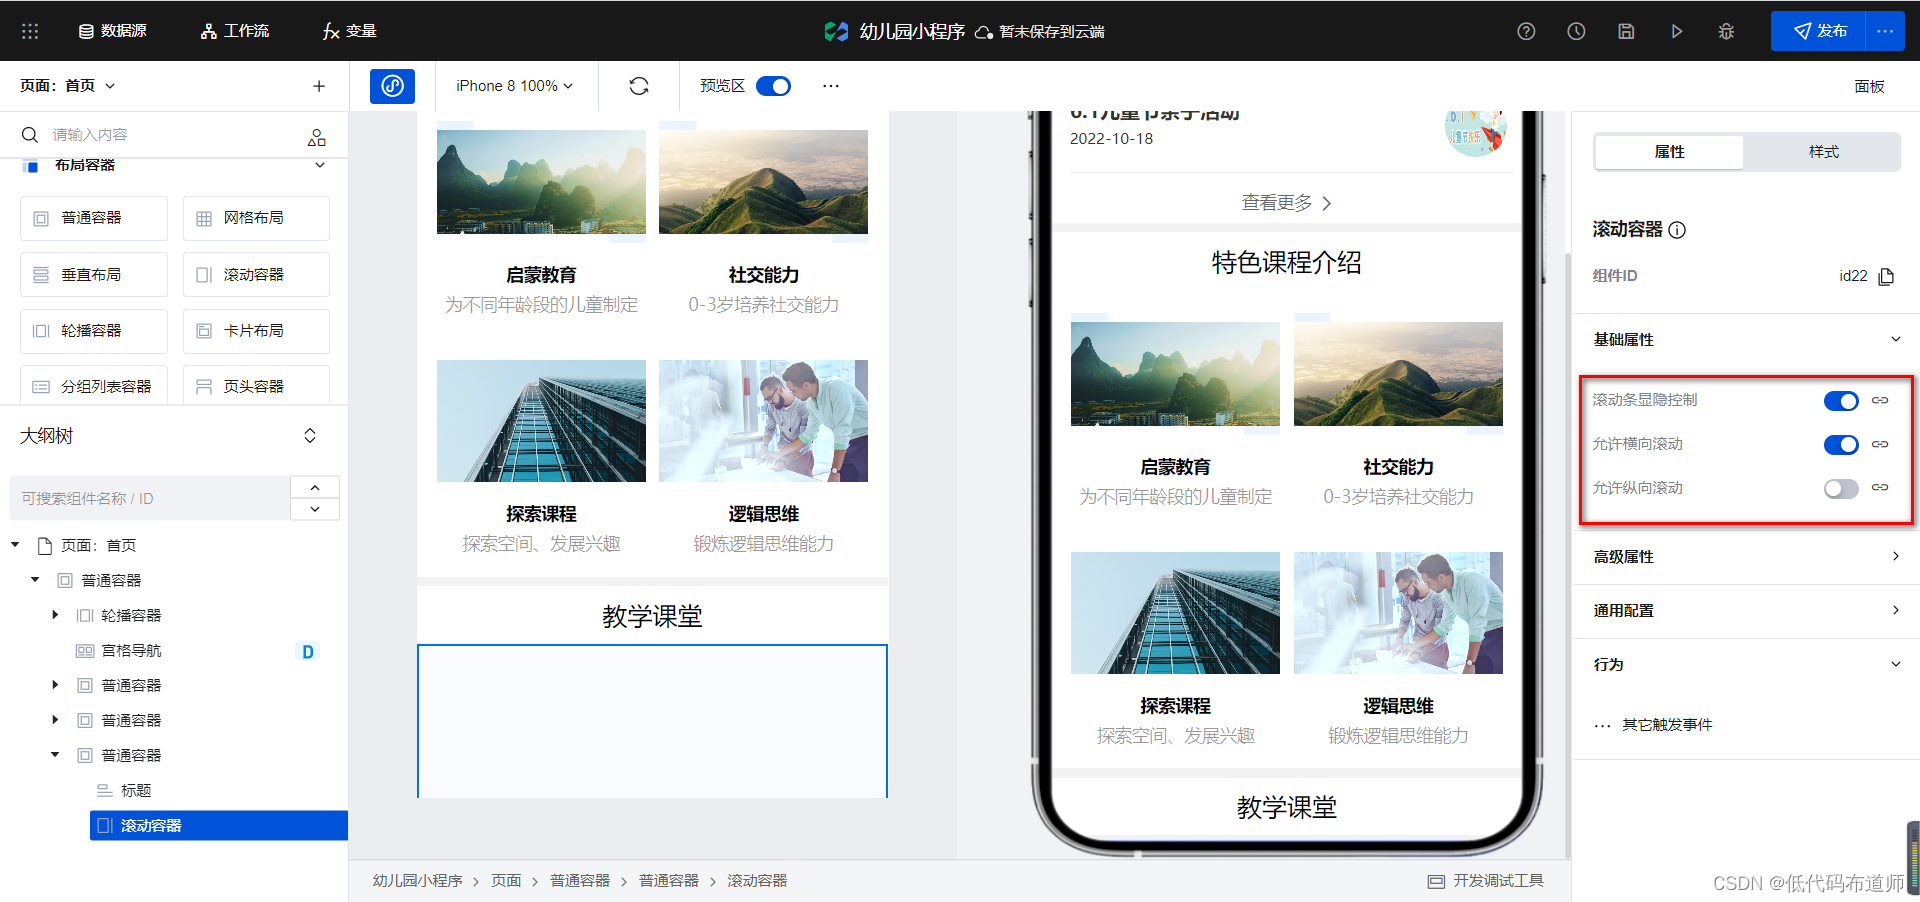Switch to the 样式 style tab
The height and width of the screenshot is (902, 1920).
[1823, 152]
